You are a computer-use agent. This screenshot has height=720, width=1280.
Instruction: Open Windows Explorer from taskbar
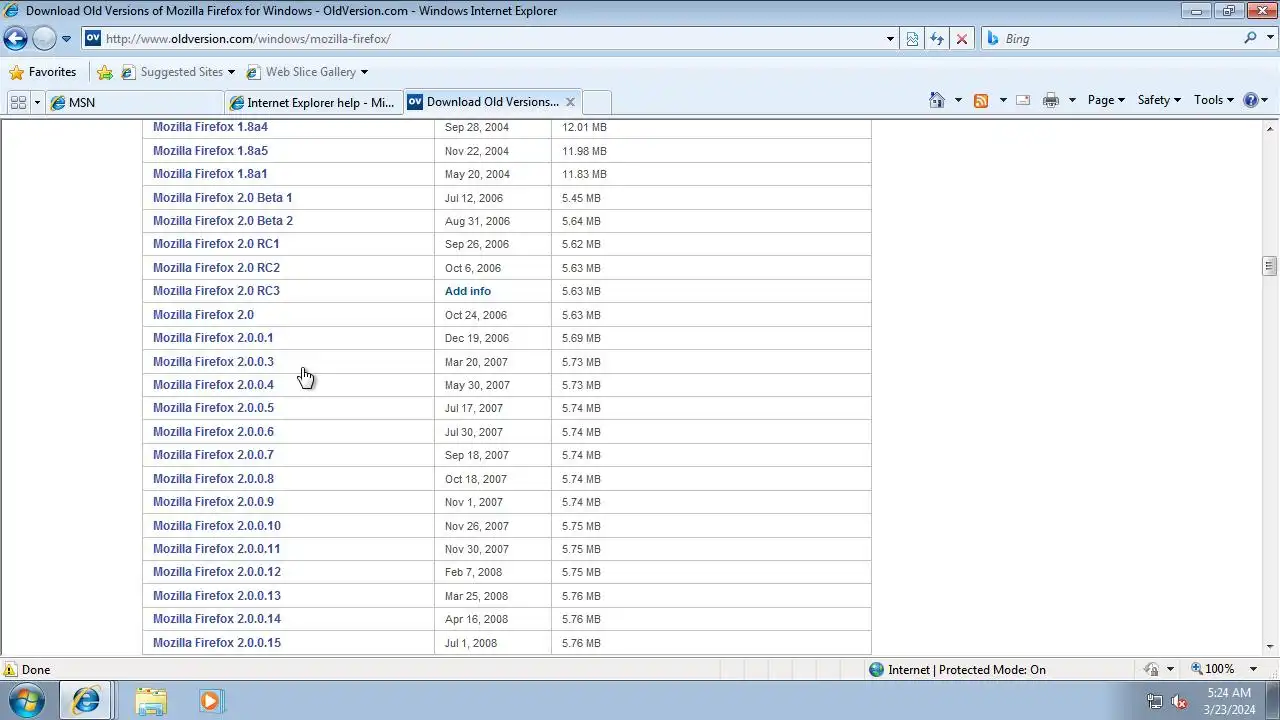coord(151,701)
